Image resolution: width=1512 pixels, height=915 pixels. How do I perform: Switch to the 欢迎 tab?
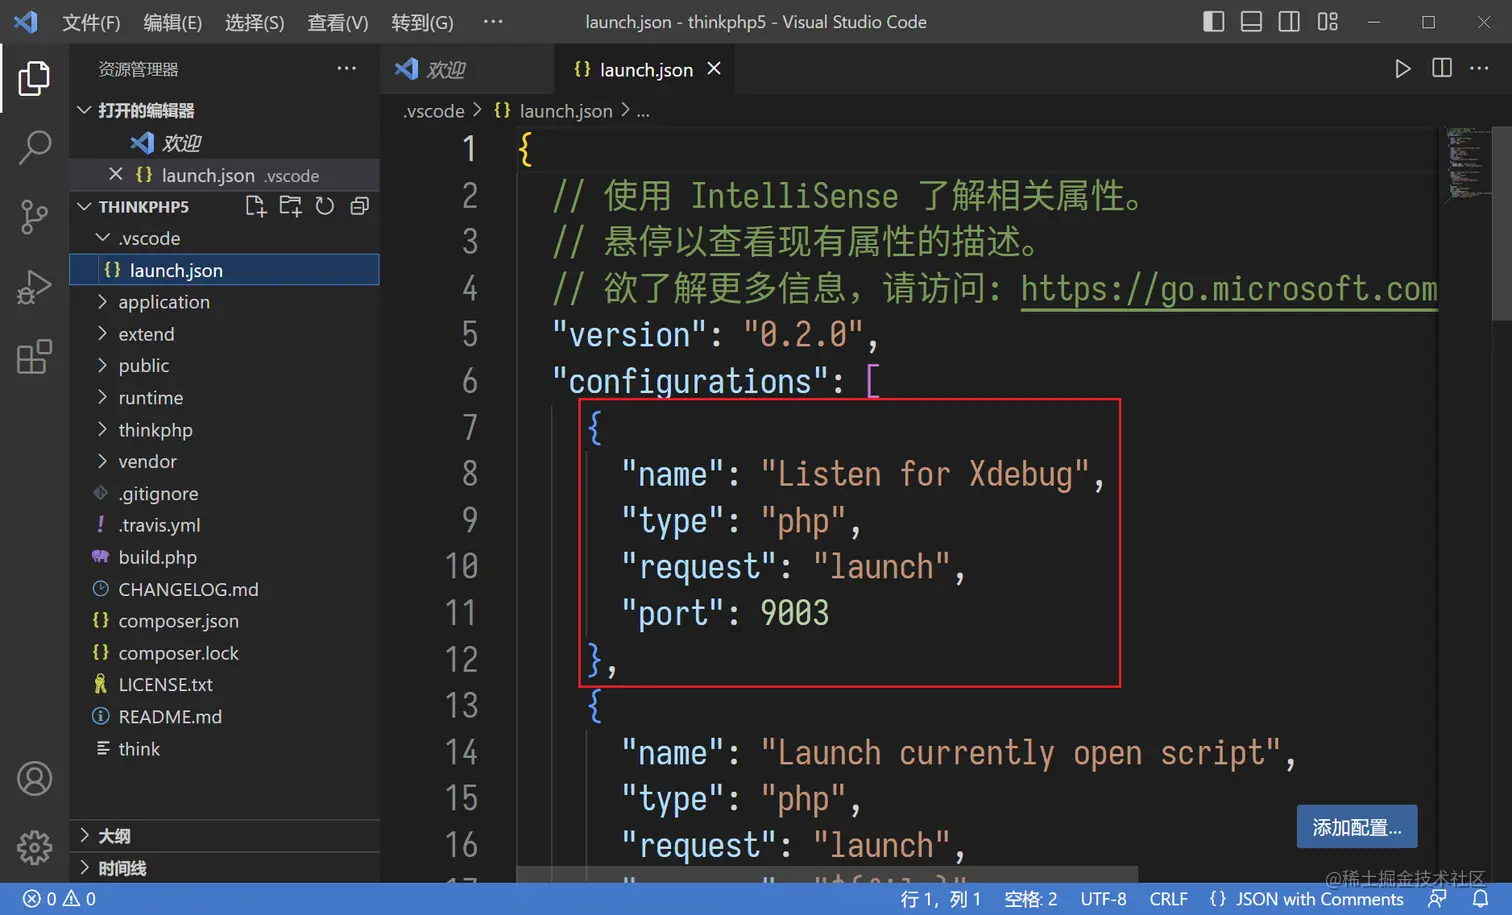pos(467,69)
